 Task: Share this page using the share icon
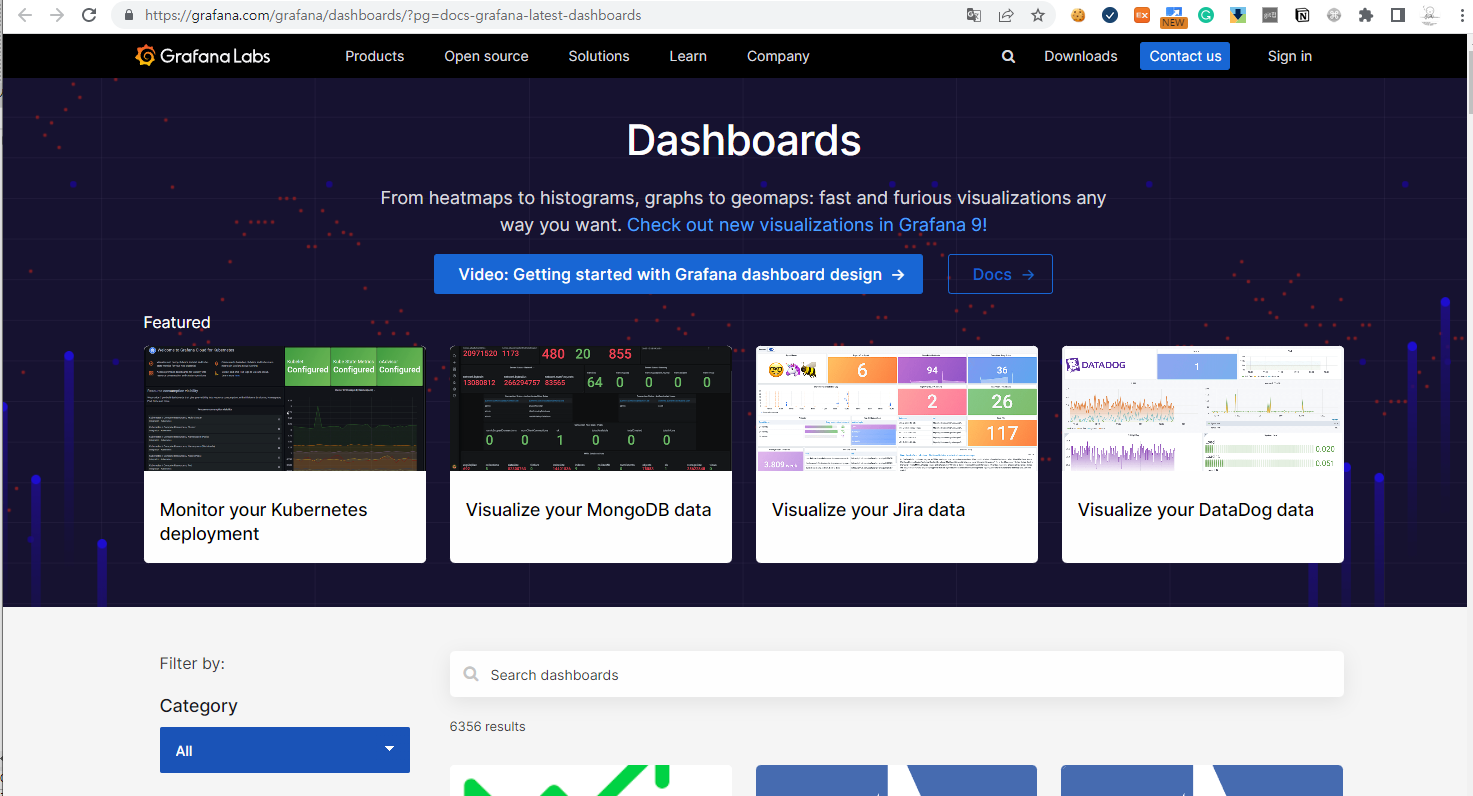coord(1006,16)
